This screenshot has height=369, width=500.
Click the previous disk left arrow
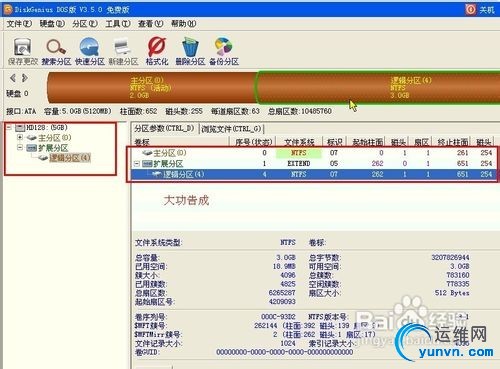click(x=13, y=78)
